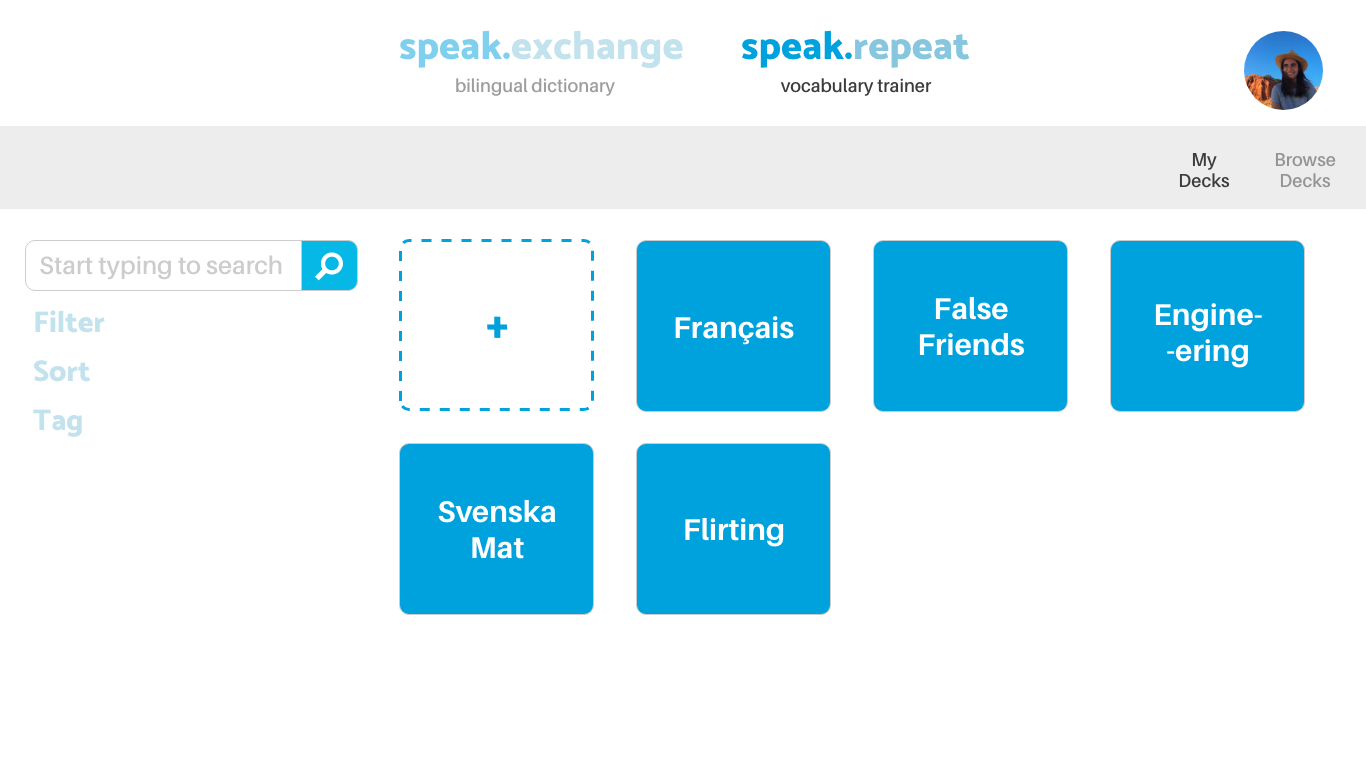Click the vocabulary trainer subtitle link

click(856, 86)
